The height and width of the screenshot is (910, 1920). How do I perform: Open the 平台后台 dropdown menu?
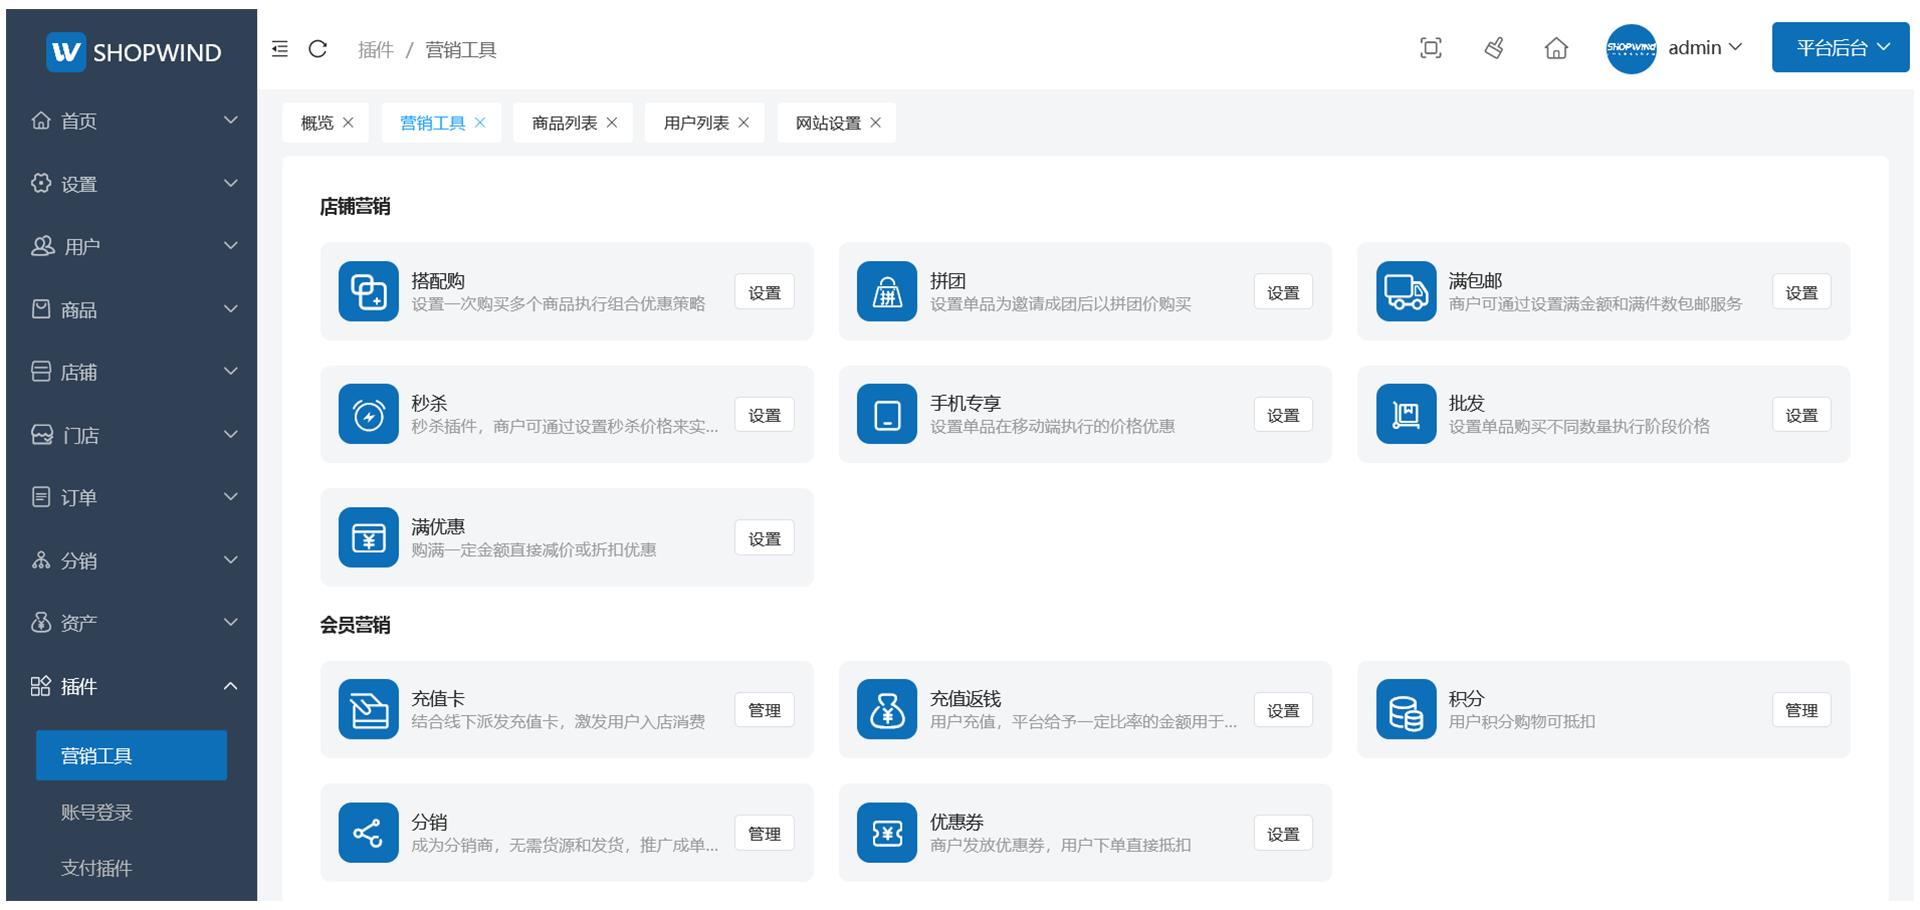pyautogui.click(x=1839, y=47)
